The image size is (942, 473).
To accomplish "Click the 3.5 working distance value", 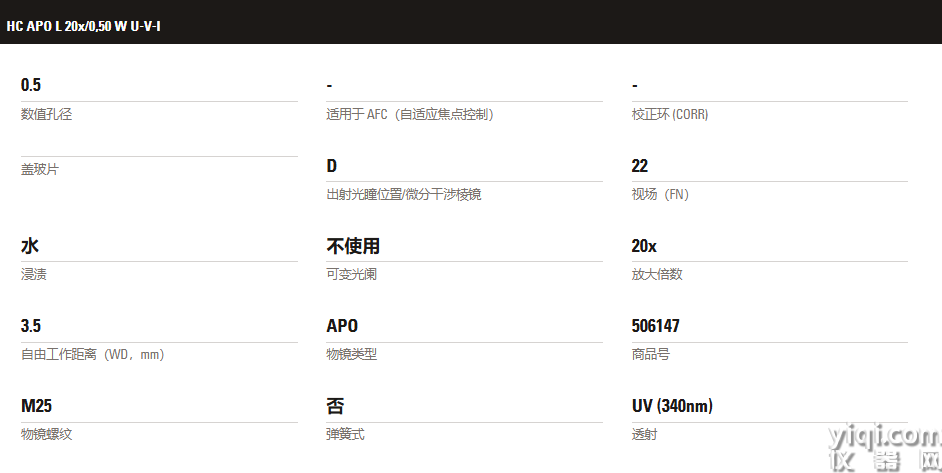I will tap(31, 326).
